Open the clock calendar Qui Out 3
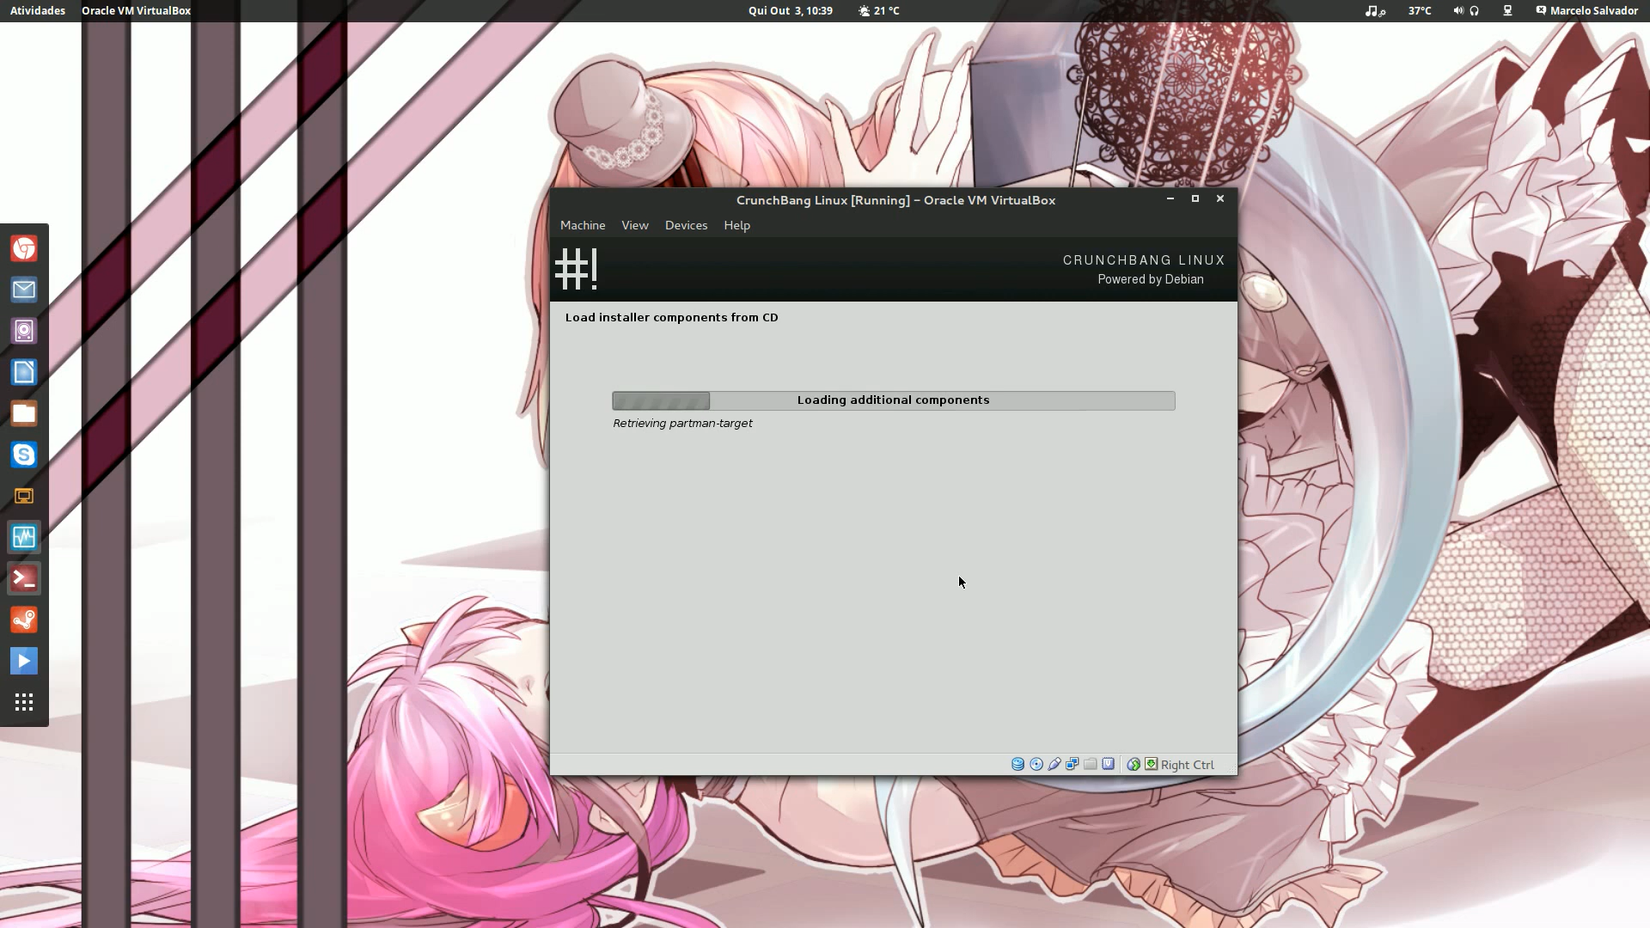This screenshot has width=1650, height=928. tap(790, 11)
